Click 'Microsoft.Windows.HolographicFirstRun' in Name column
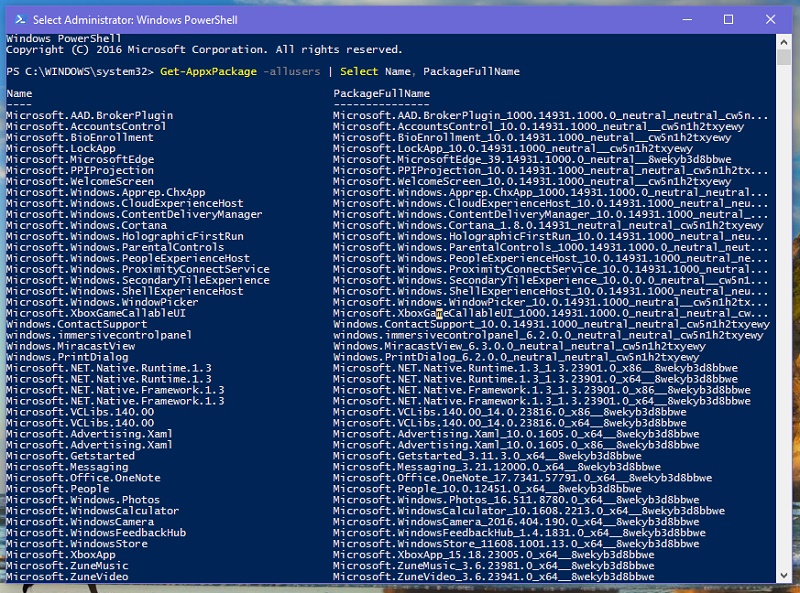The height and width of the screenshot is (593, 800). pyautogui.click(x=124, y=236)
